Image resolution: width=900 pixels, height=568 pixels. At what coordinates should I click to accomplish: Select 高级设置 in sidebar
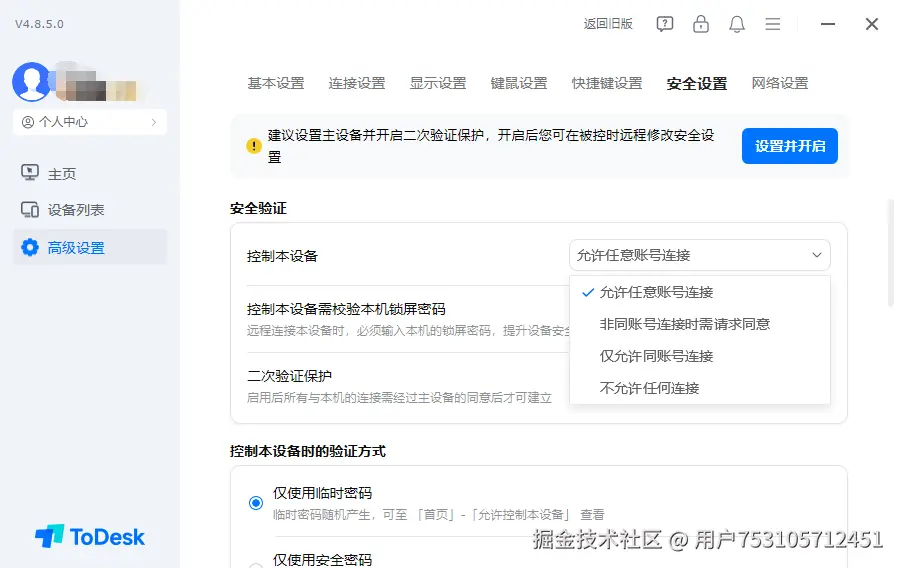pyautogui.click(x=90, y=247)
